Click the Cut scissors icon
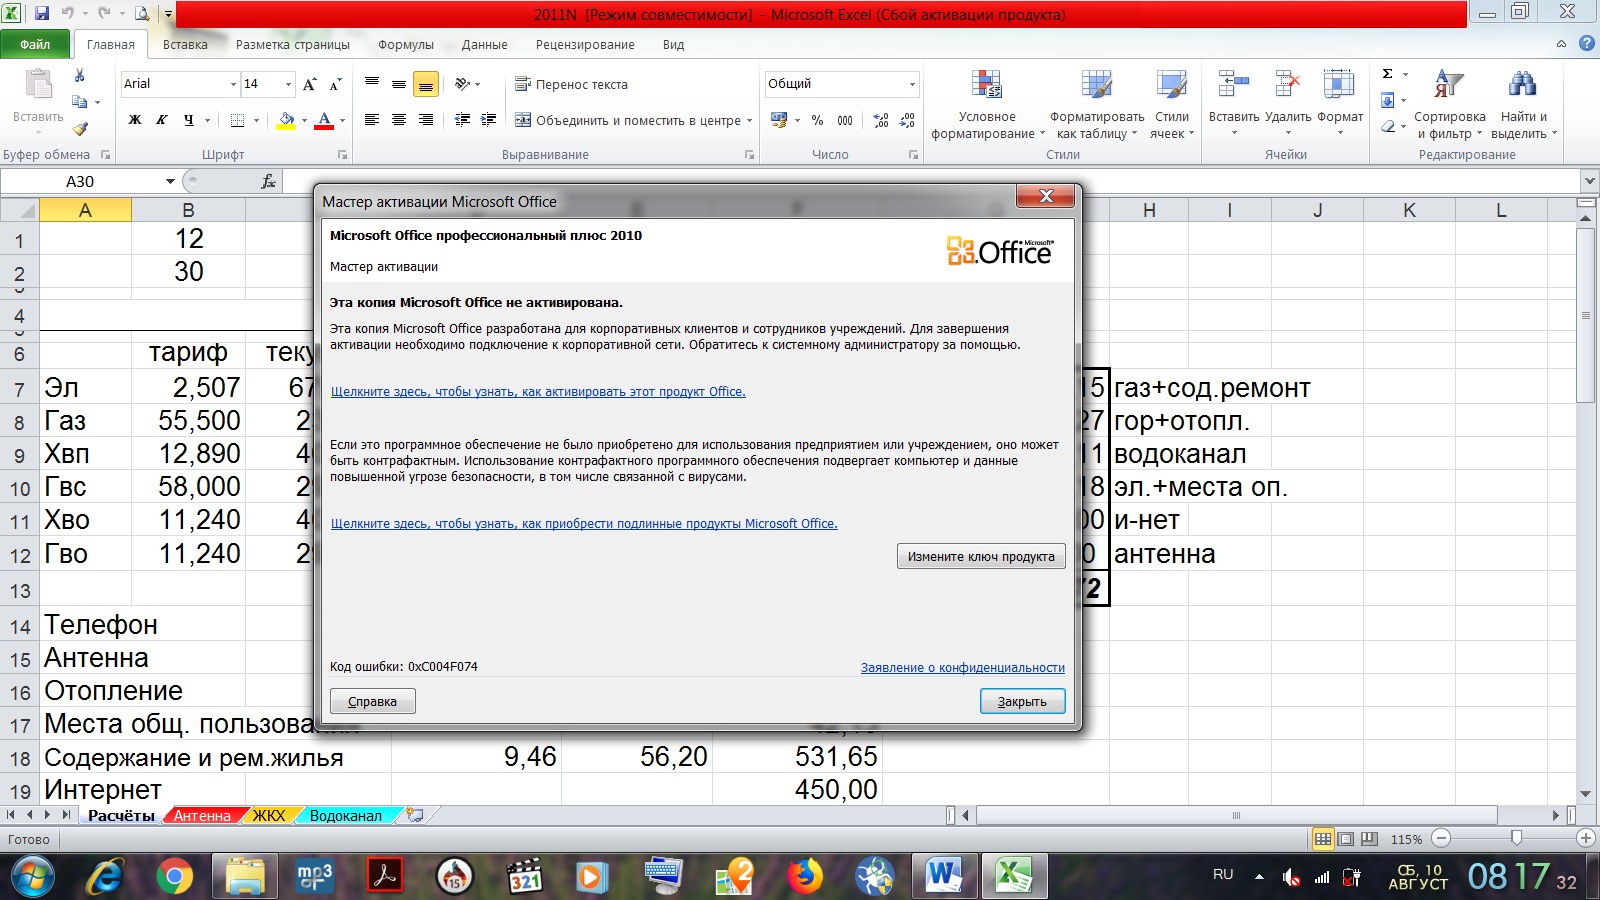This screenshot has width=1600, height=900. pyautogui.click(x=79, y=76)
